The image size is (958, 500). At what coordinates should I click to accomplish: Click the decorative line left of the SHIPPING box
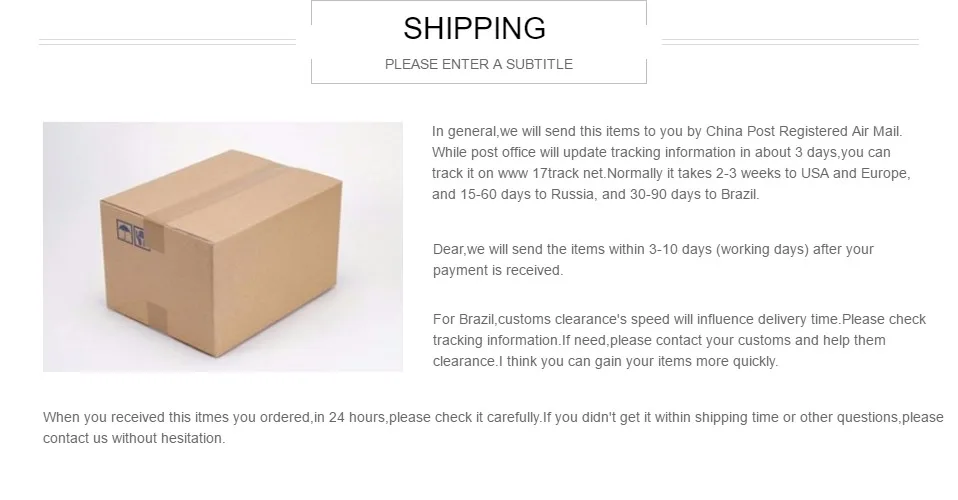167,42
